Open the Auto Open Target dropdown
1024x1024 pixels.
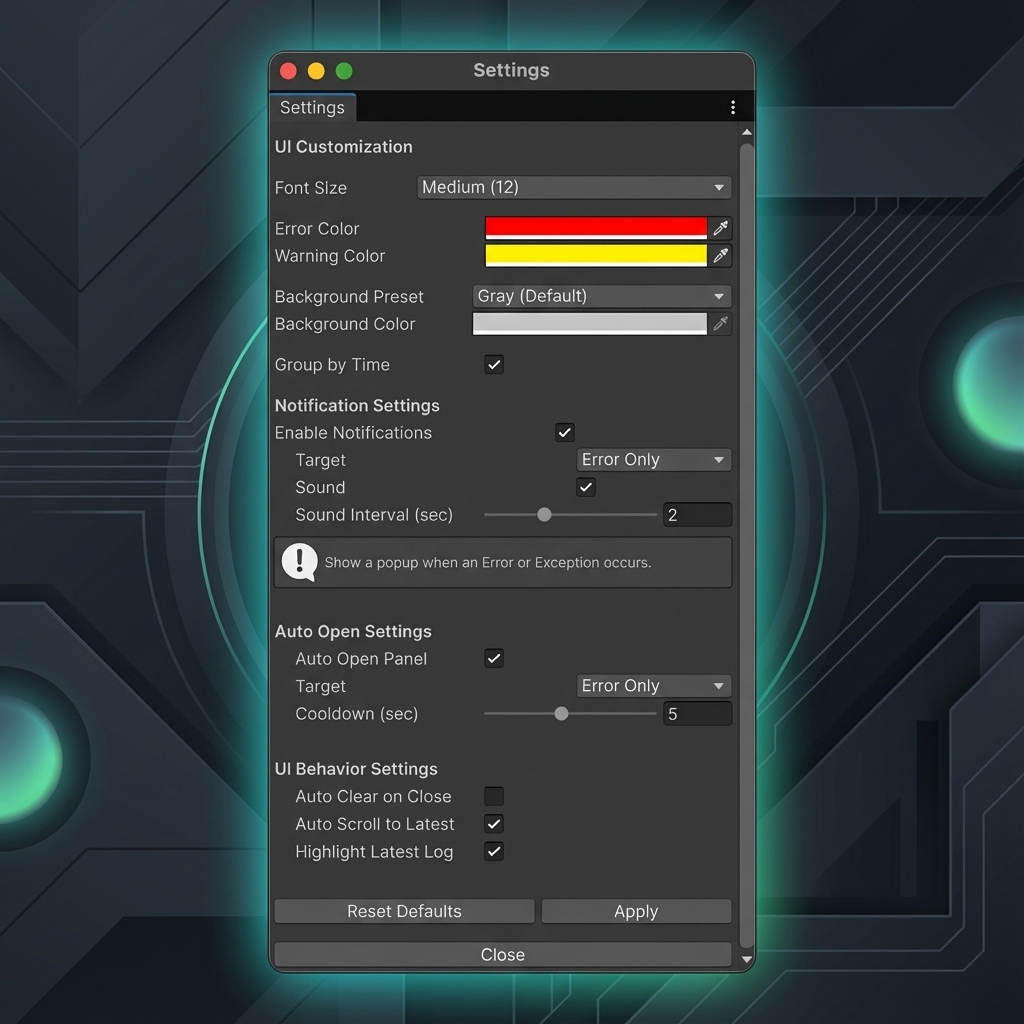[x=654, y=686]
